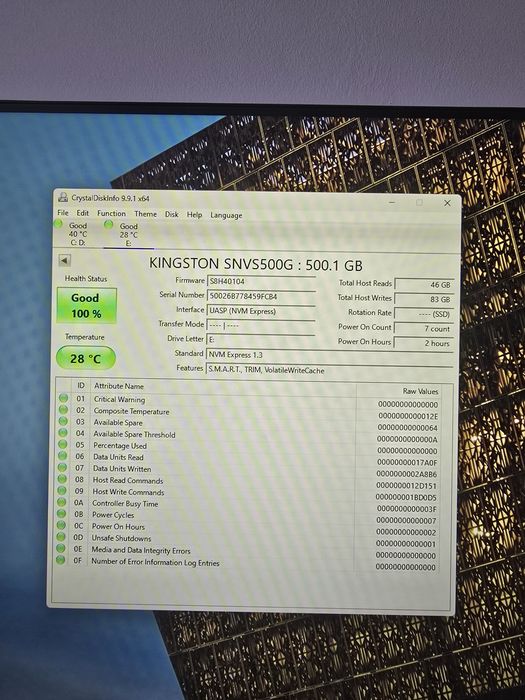
Task: Click the Interface field UASP (NVM Express)
Action: (x=261, y=311)
